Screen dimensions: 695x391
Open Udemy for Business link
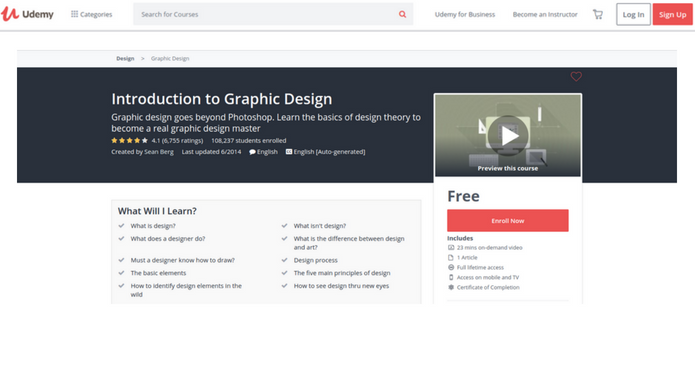pyautogui.click(x=465, y=14)
